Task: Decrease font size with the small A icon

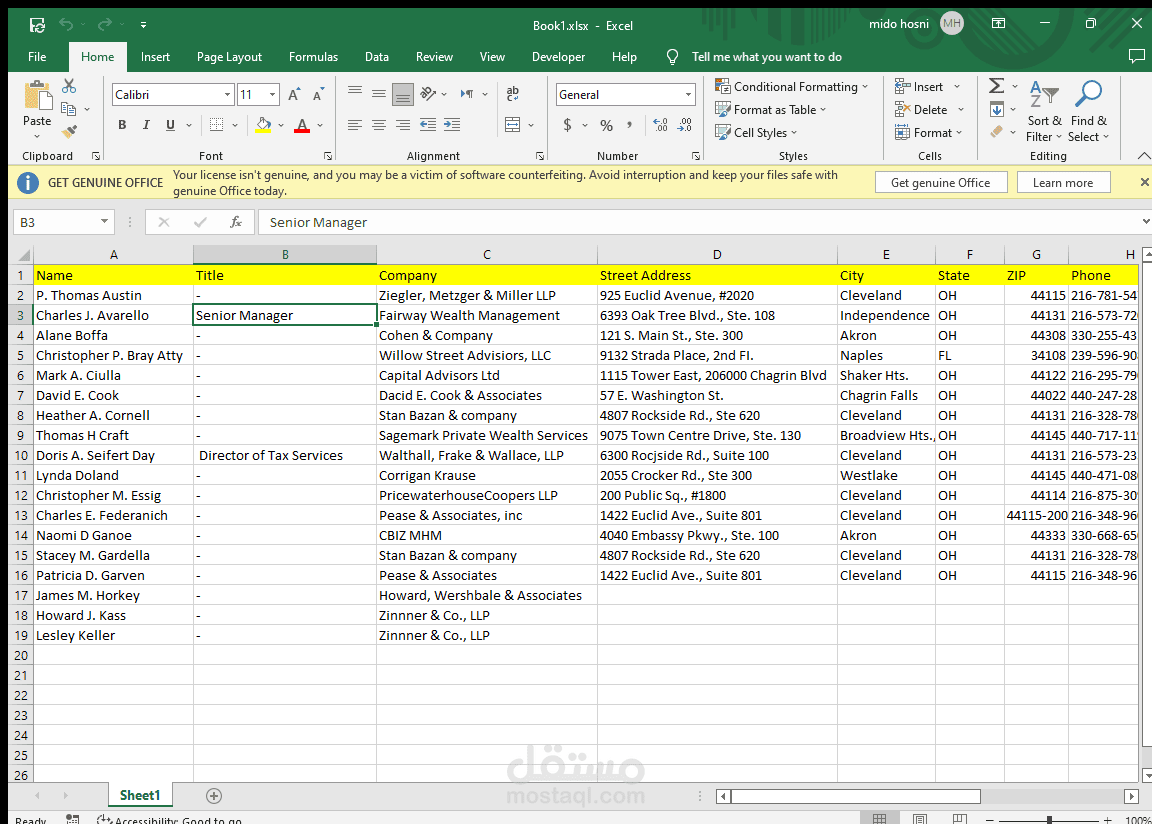Action: click(318, 95)
